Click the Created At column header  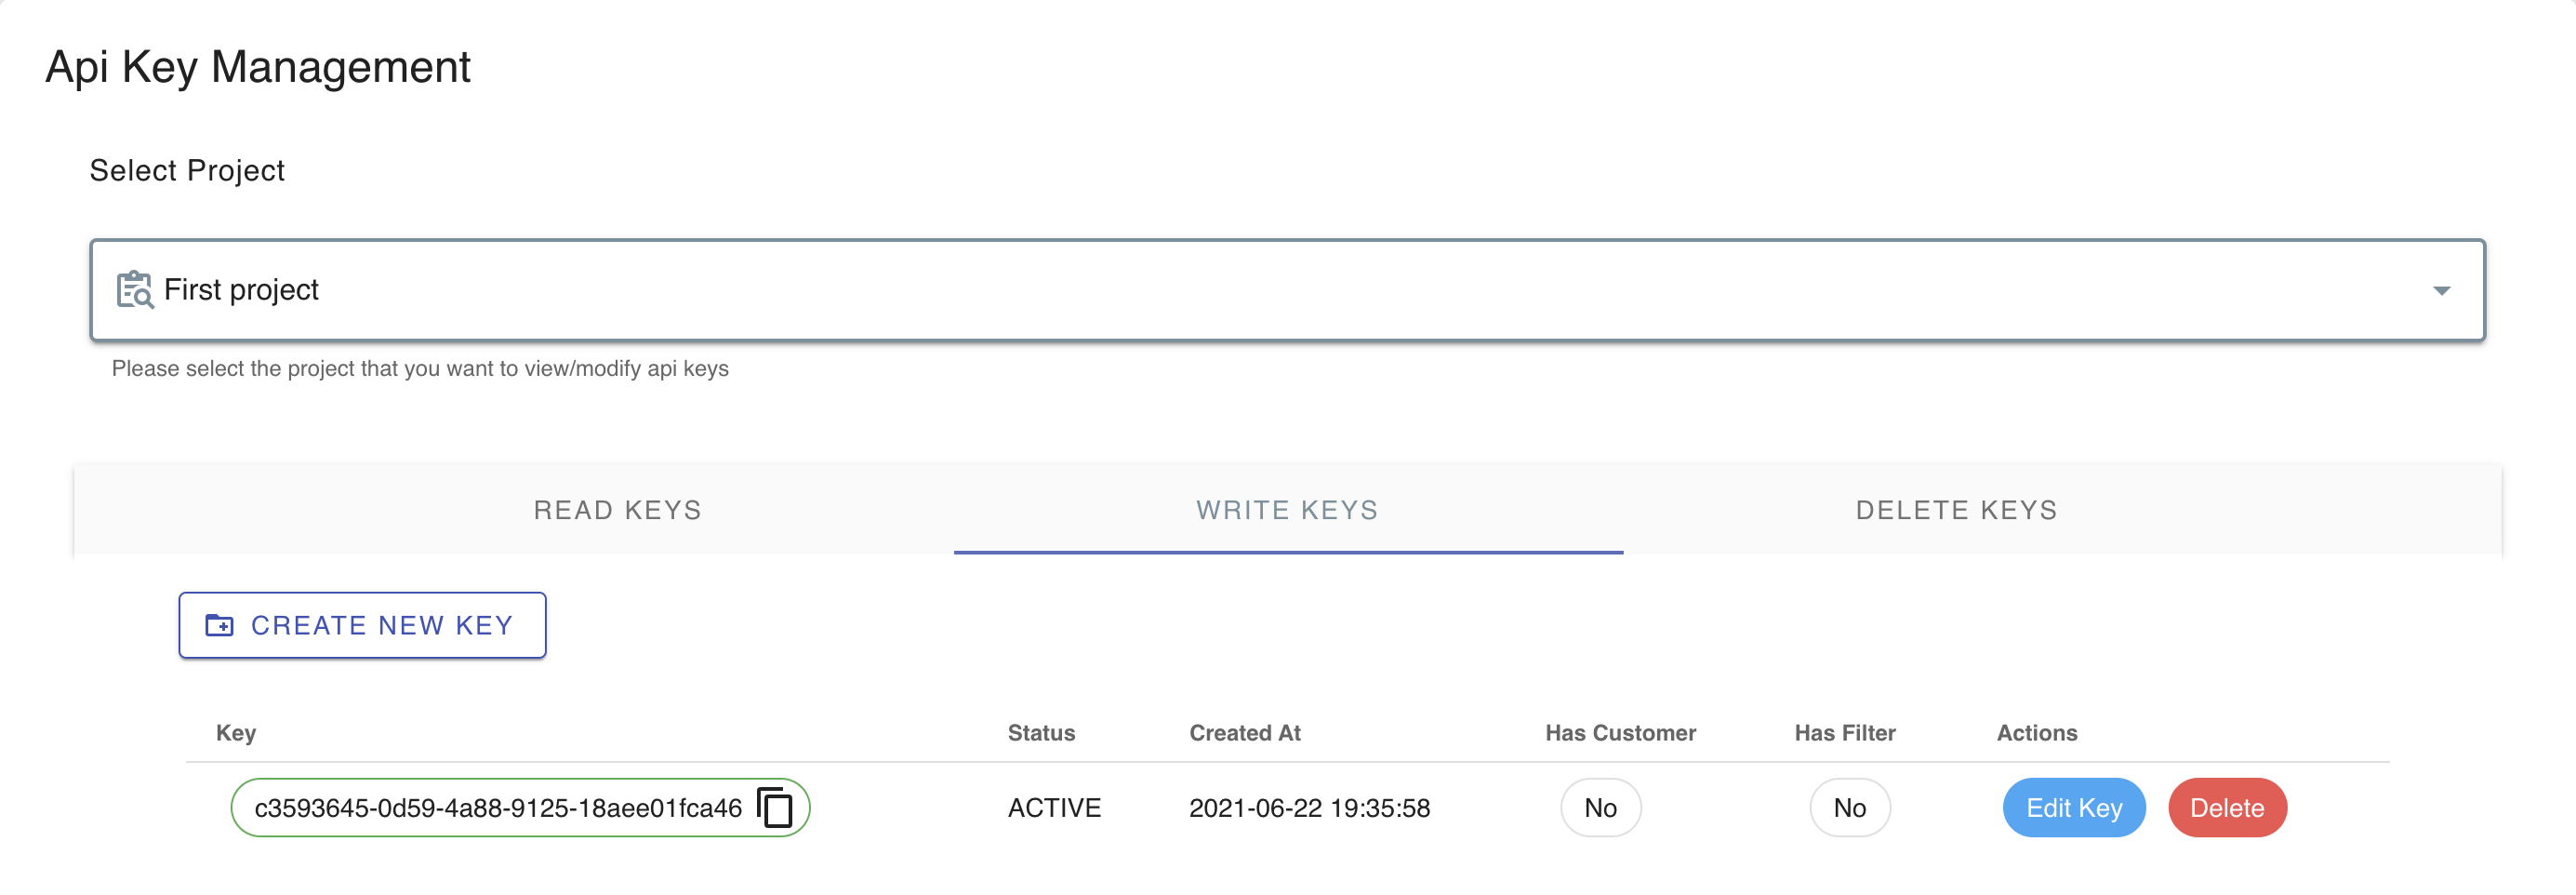pos(1244,732)
